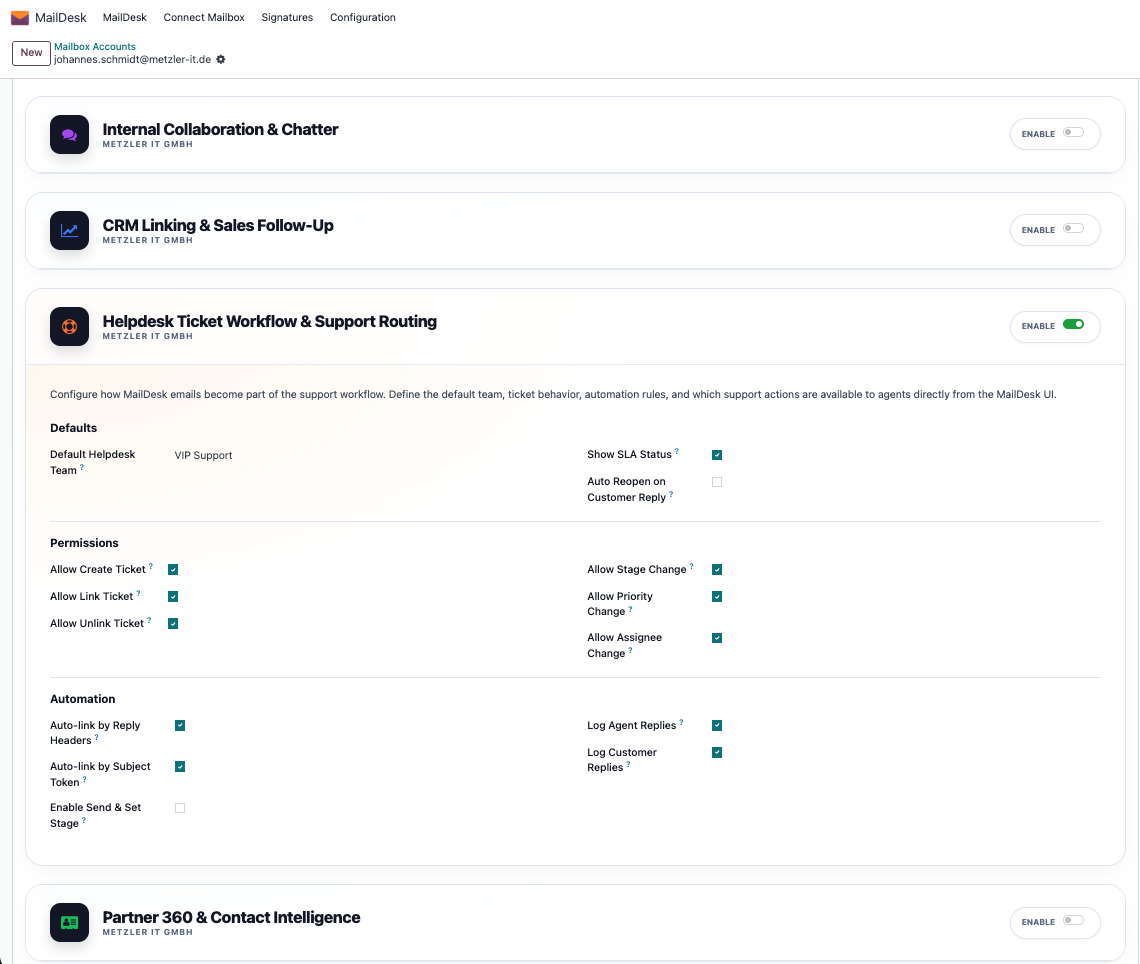Open Default Helpdesk Team VIP Support field
The width and height of the screenshot is (1140, 964).
tap(204, 456)
